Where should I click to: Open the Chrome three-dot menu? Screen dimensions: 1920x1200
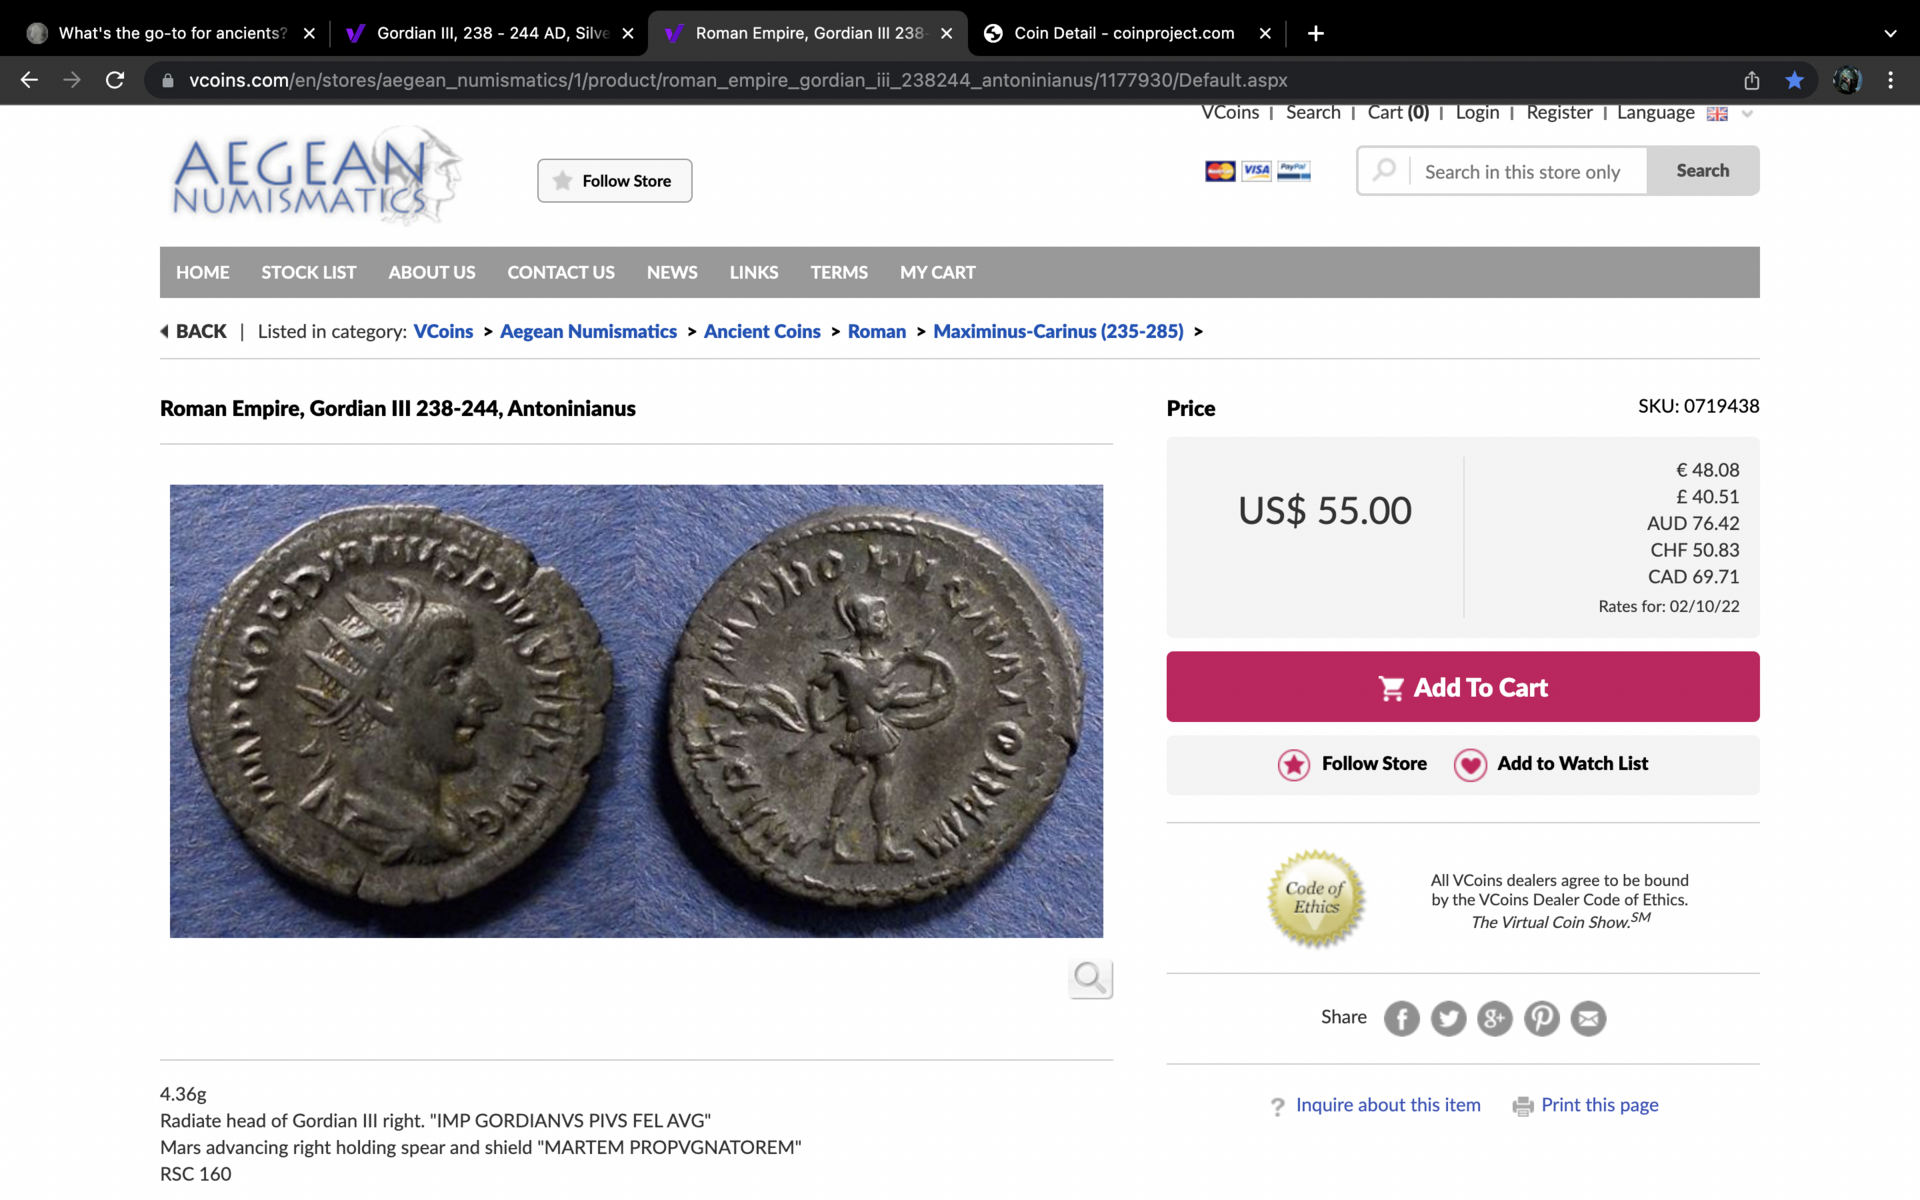tap(1890, 80)
